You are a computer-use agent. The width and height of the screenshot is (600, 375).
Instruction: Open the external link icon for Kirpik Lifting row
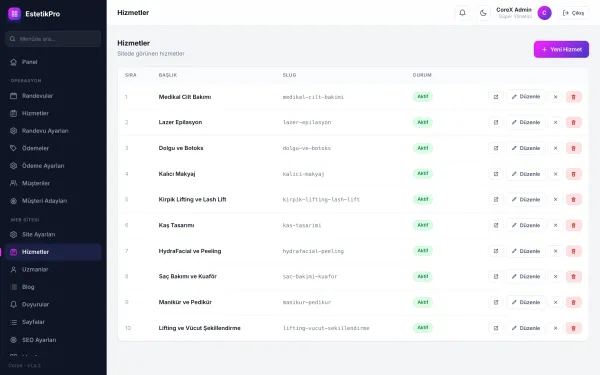(x=496, y=199)
